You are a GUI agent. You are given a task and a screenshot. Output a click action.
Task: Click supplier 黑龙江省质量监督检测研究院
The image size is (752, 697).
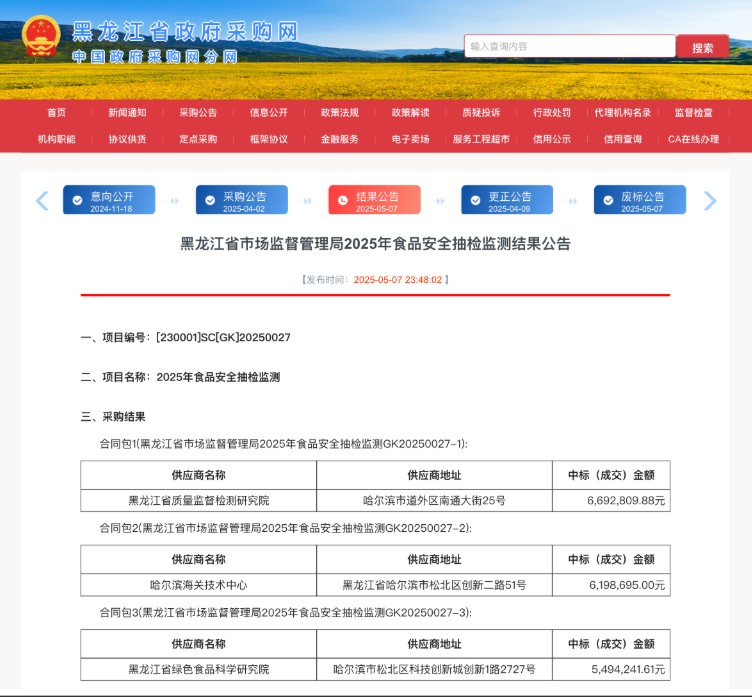tap(199, 500)
